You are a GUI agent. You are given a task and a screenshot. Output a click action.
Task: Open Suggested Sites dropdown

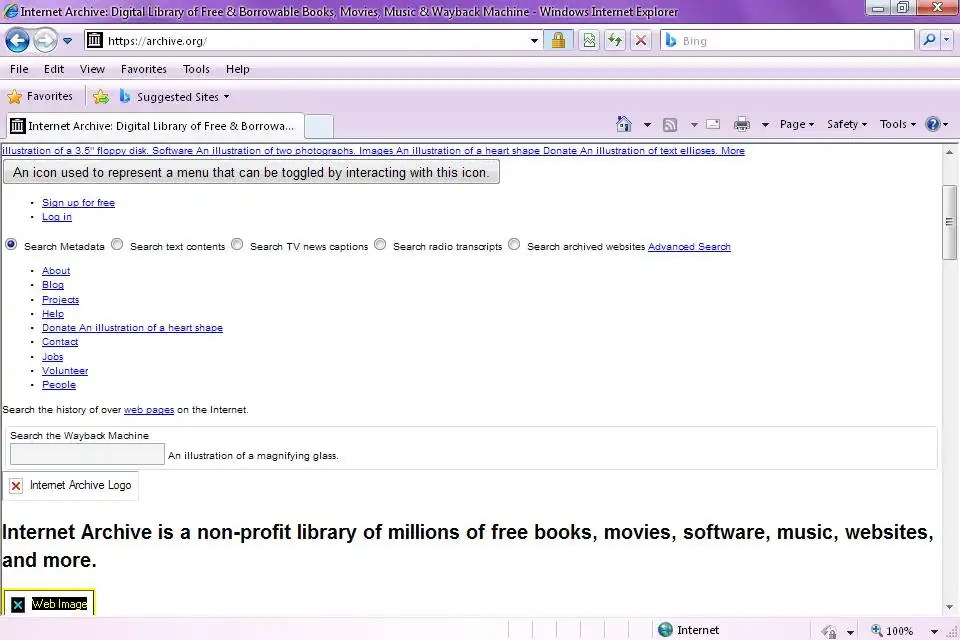pyautogui.click(x=174, y=97)
